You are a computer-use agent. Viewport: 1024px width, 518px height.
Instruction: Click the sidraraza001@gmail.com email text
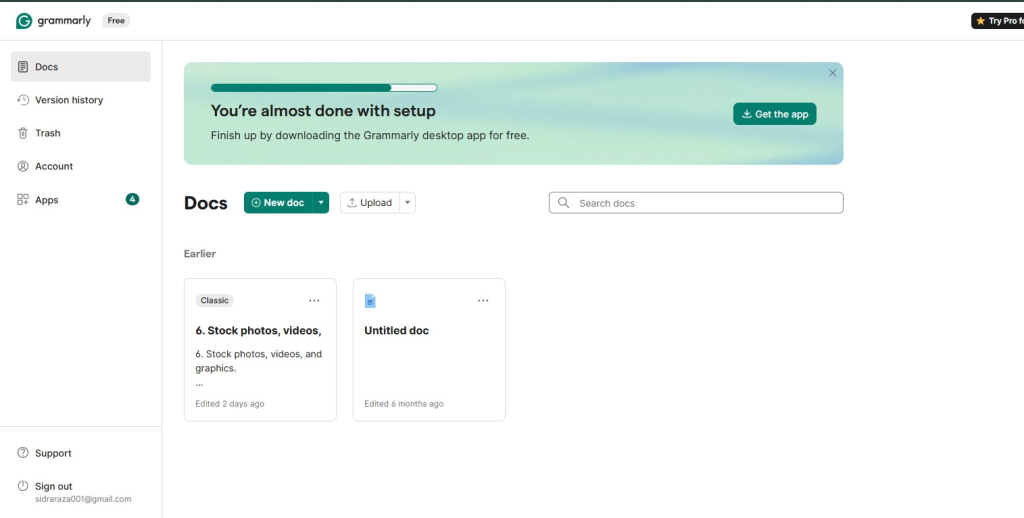tap(83, 499)
